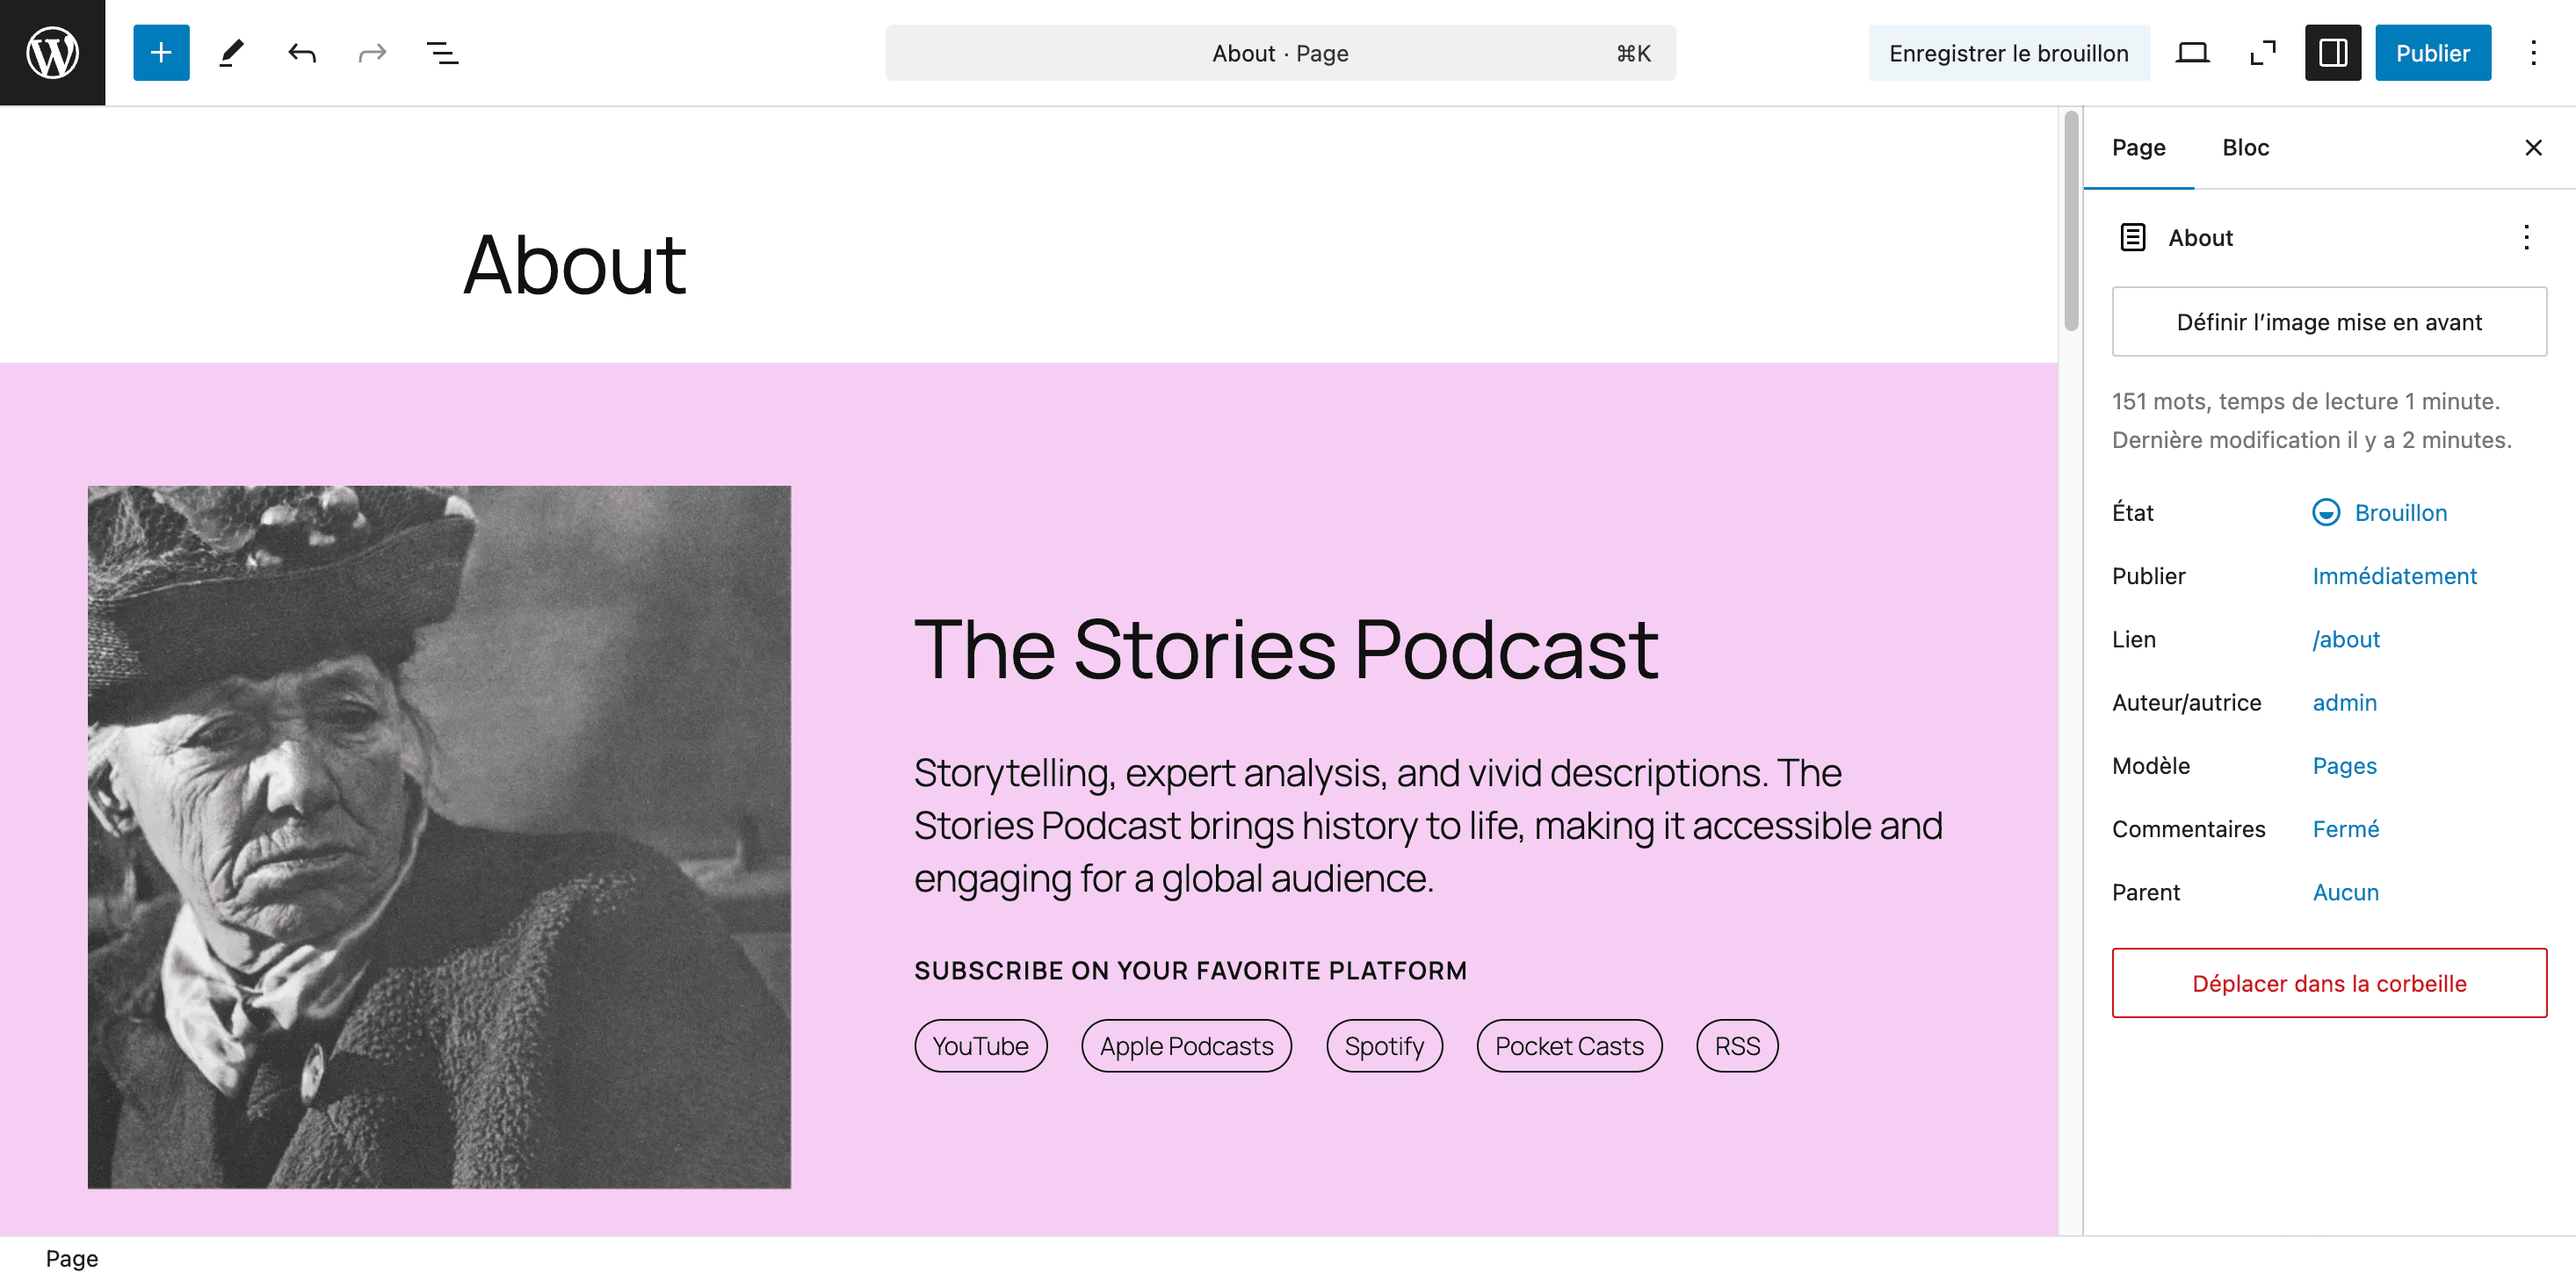Open the Document Overview list icon

442,53
